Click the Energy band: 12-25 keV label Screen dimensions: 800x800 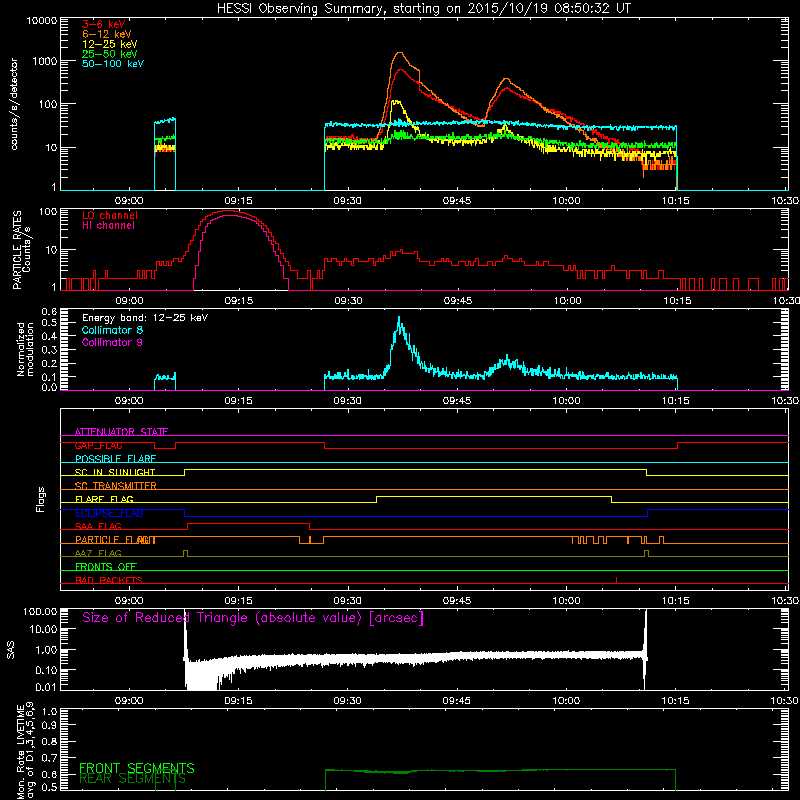tap(145, 318)
